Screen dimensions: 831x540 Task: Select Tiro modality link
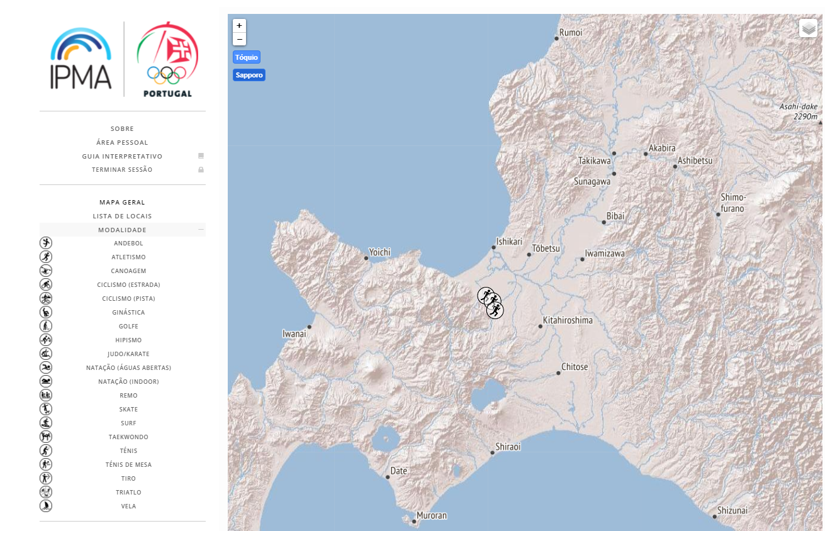tap(129, 479)
